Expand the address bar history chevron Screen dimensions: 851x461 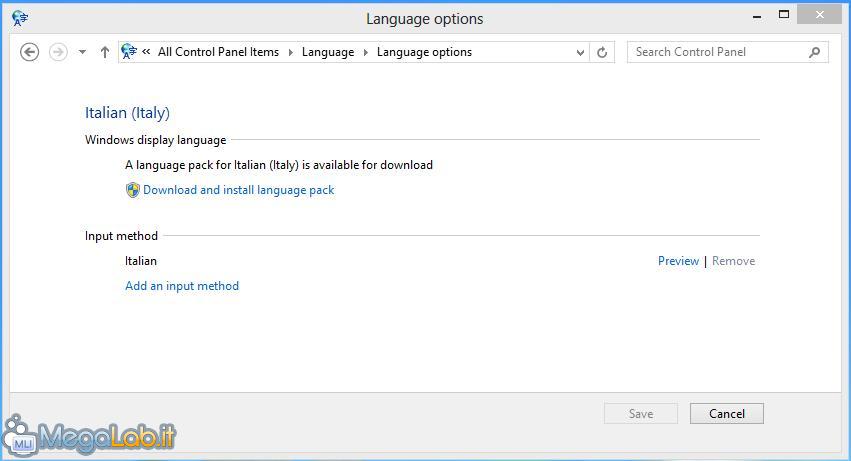pyautogui.click(x=580, y=53)
